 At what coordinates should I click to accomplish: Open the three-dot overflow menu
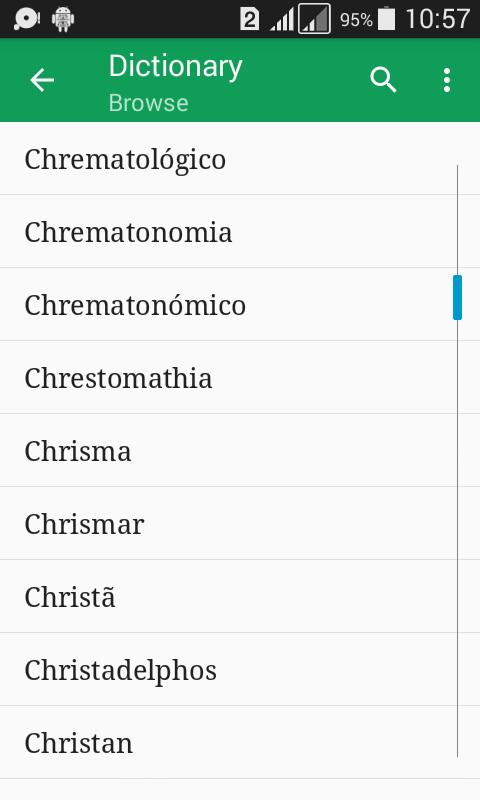point(447,80)
